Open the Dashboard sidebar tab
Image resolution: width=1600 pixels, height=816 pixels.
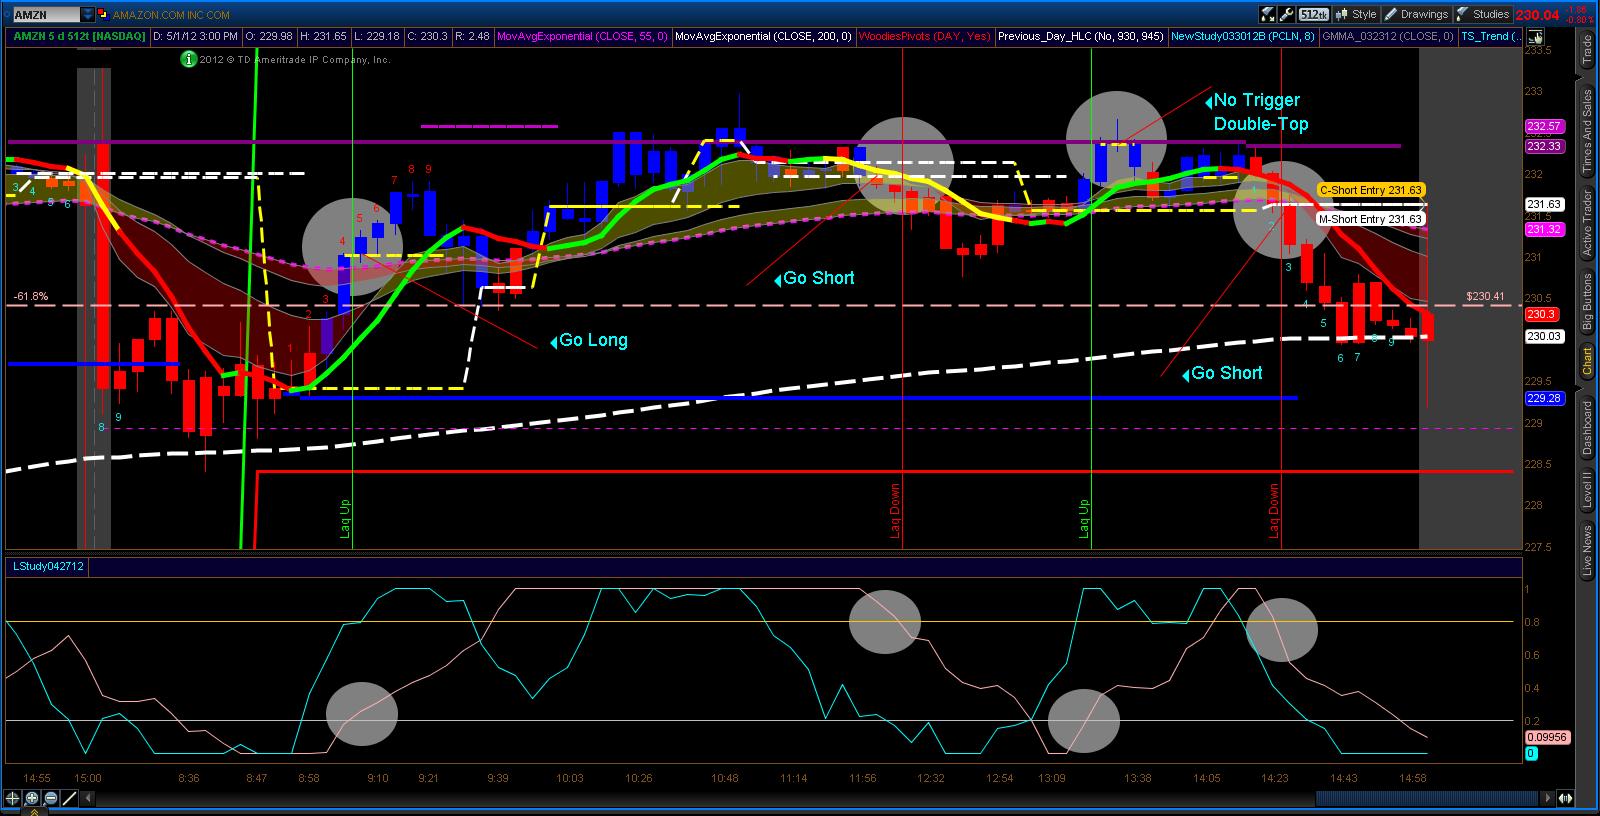1587,427
